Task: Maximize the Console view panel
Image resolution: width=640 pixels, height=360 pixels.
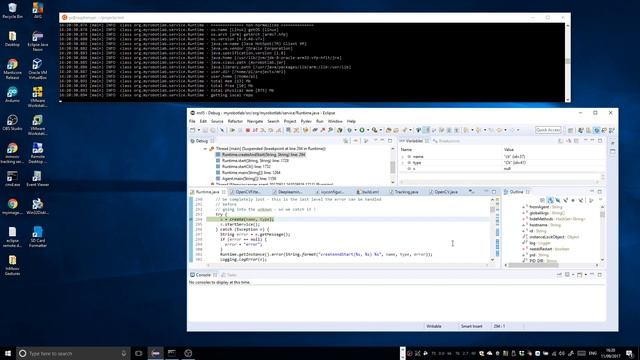Action: (600, 275)
